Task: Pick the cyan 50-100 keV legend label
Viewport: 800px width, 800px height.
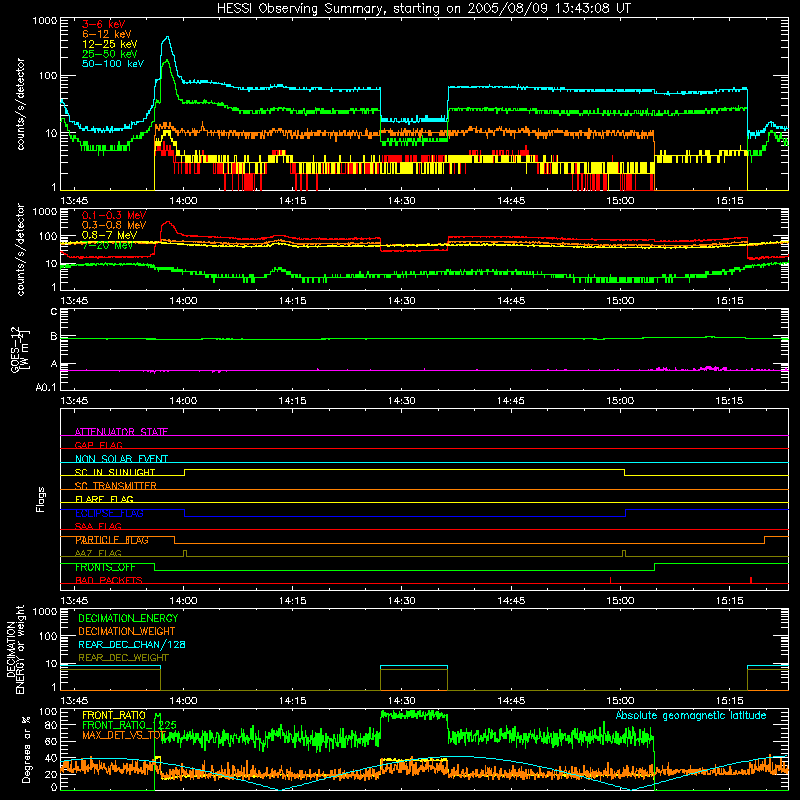Action: (113, 64)
